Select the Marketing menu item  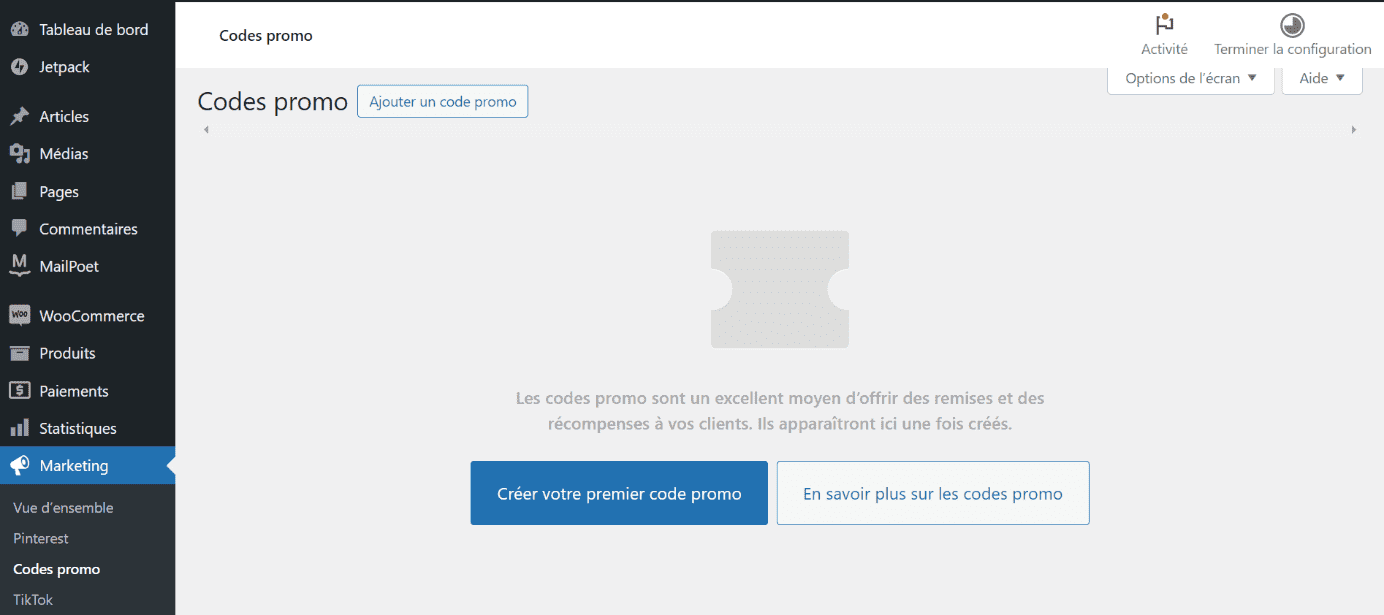point(87,466)
